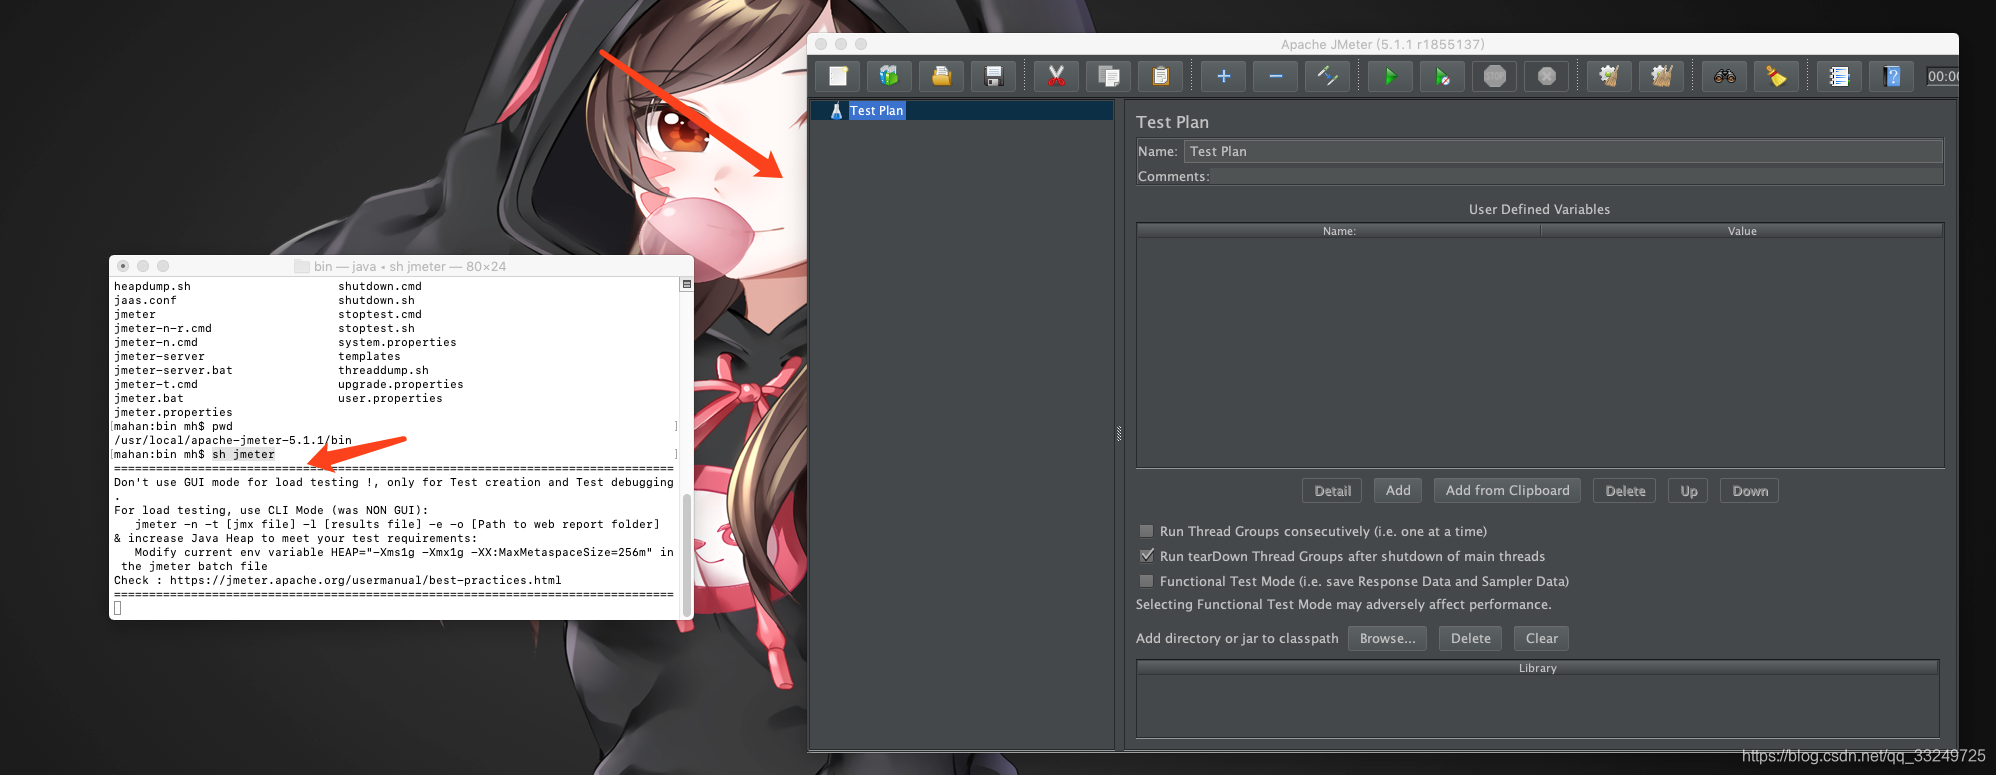Click the Library column header
This screenshot has height=775, width=1996.
pyautogui.click(x=1537, y=668)
